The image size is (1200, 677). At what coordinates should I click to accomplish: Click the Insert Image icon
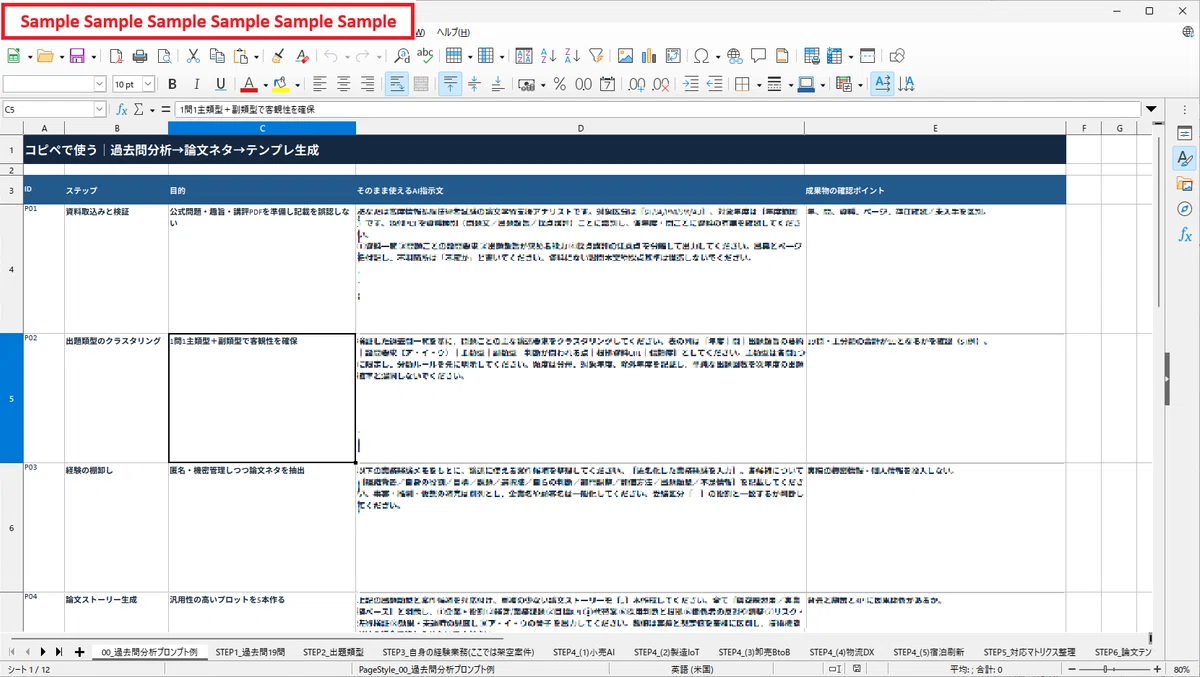(625, 56)
